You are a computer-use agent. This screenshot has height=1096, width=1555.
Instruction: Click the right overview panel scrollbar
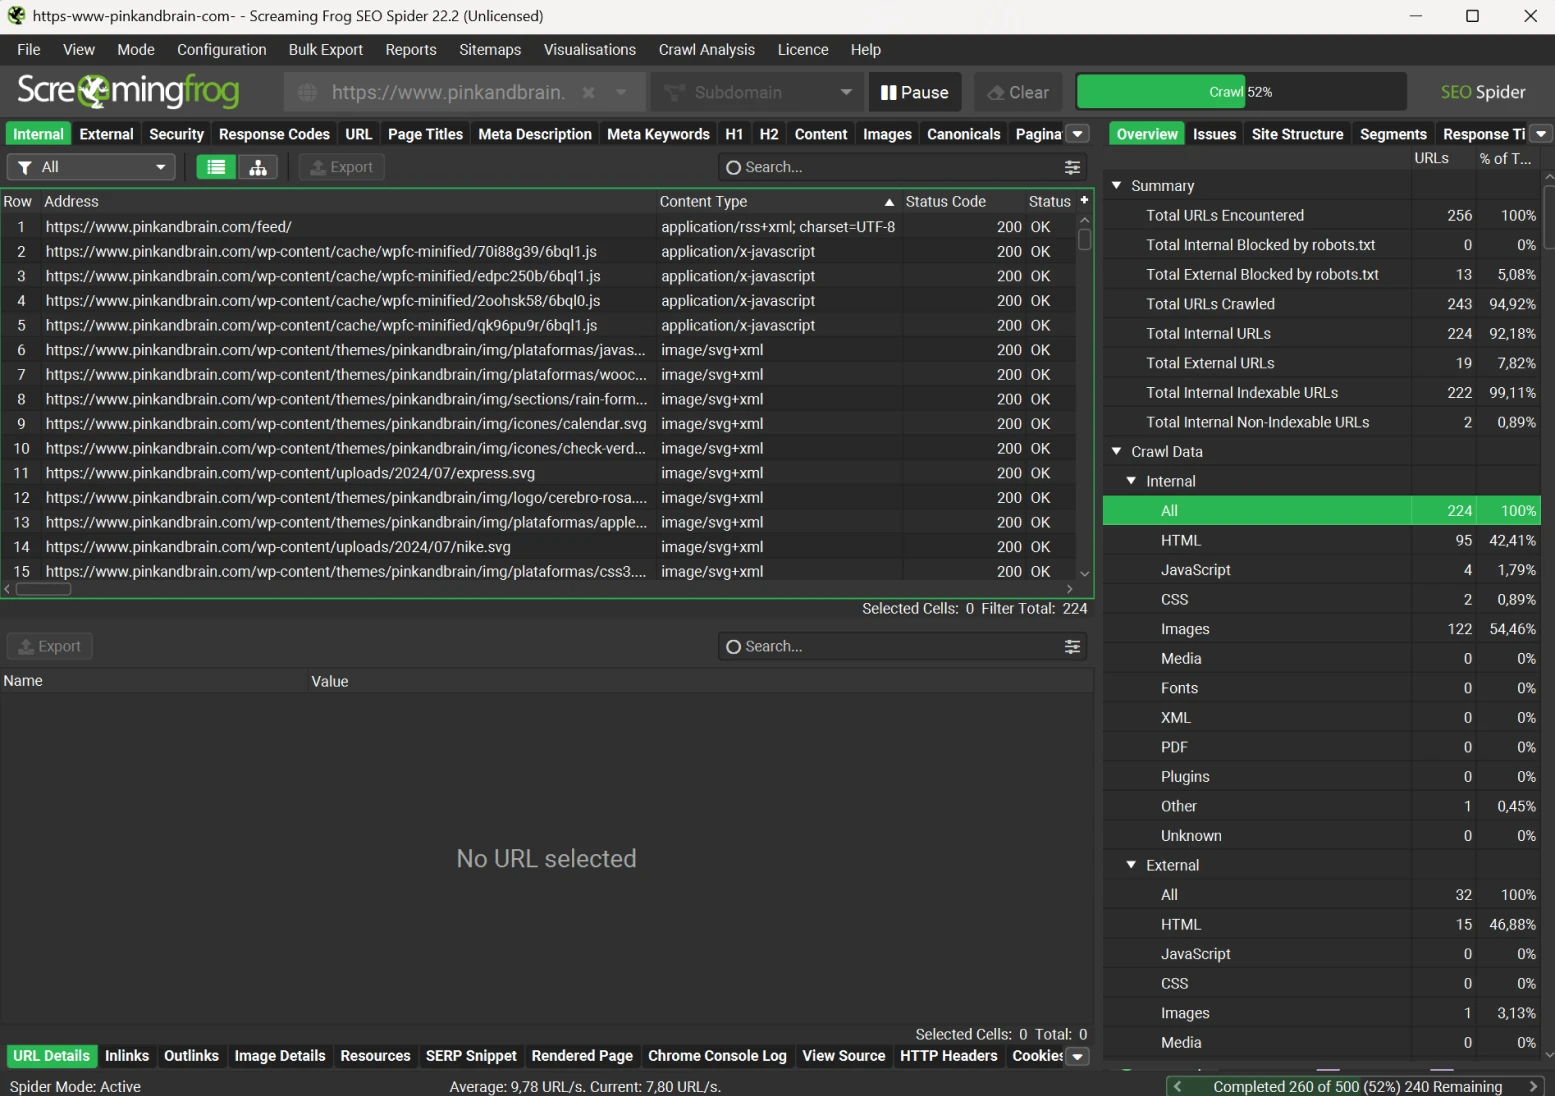[1549, 215]
